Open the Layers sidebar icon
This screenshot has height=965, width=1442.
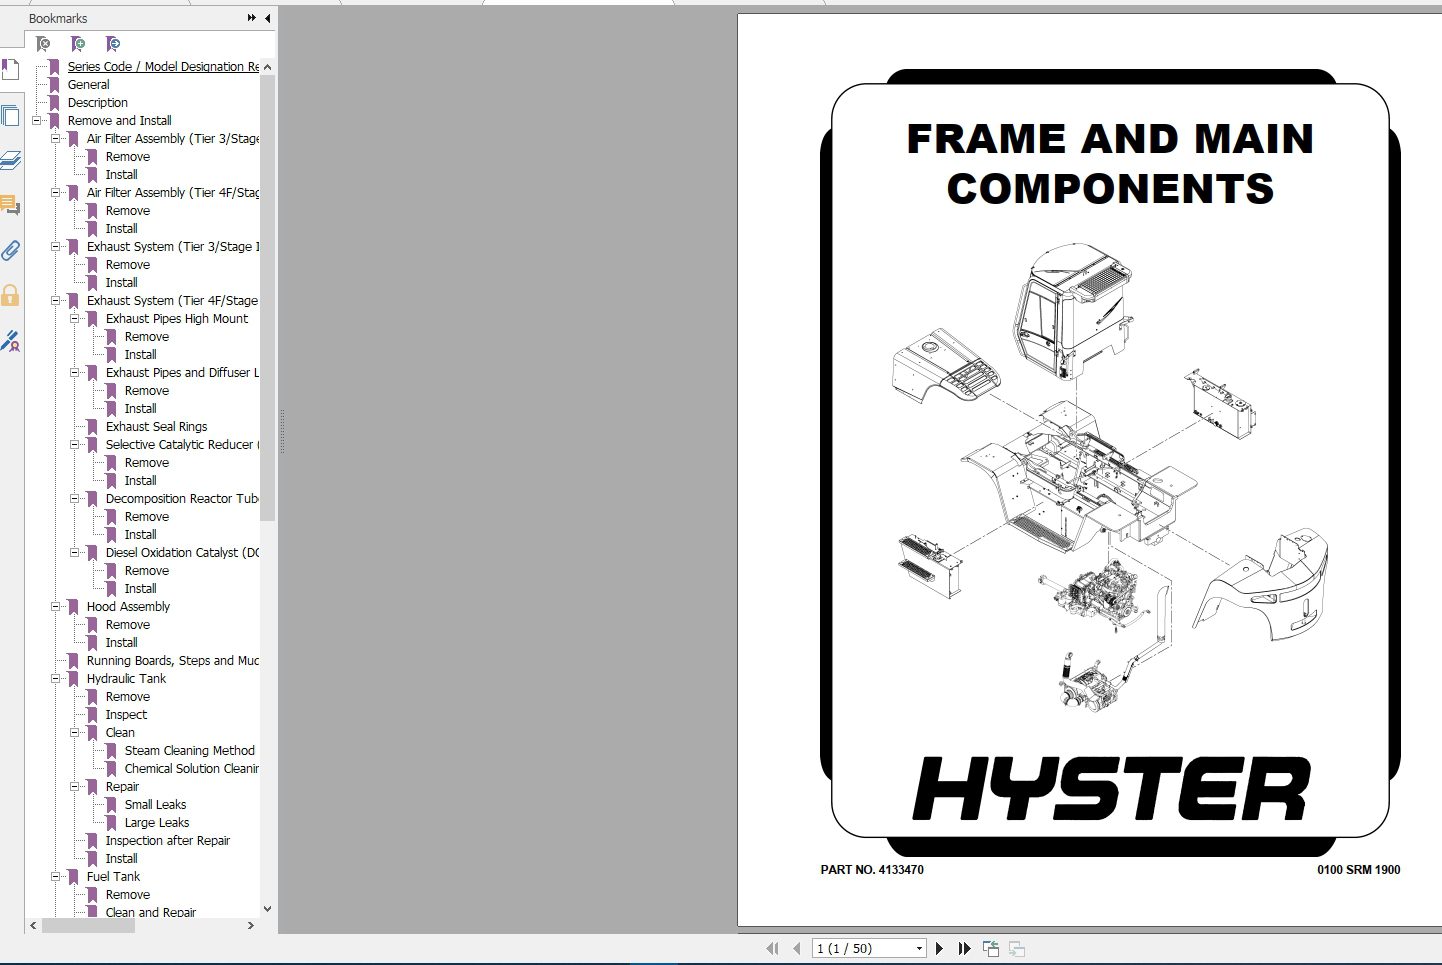(10, 160)
